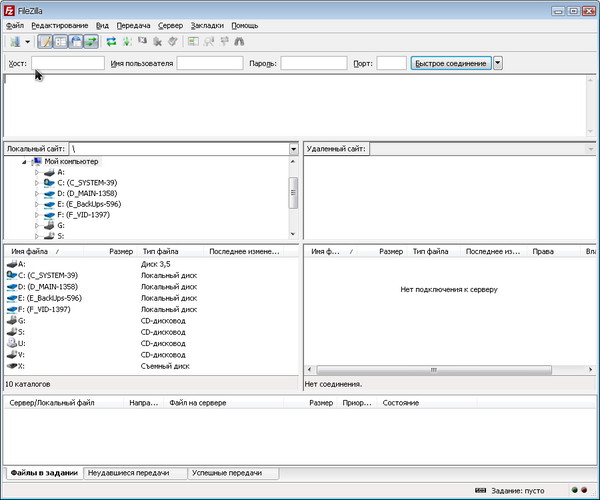Expand the D: (D_MAIN-1358) tree node
Screen dimensions: 600x500
37,194
